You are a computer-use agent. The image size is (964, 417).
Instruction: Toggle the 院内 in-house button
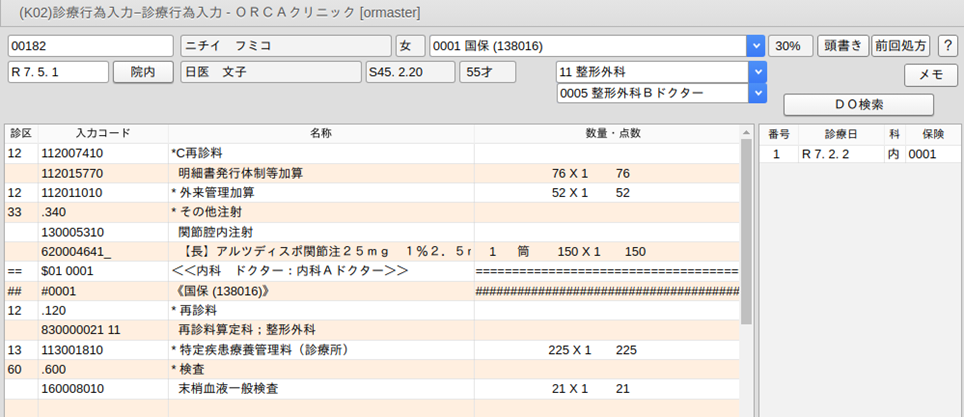click(x=143, y=72)
